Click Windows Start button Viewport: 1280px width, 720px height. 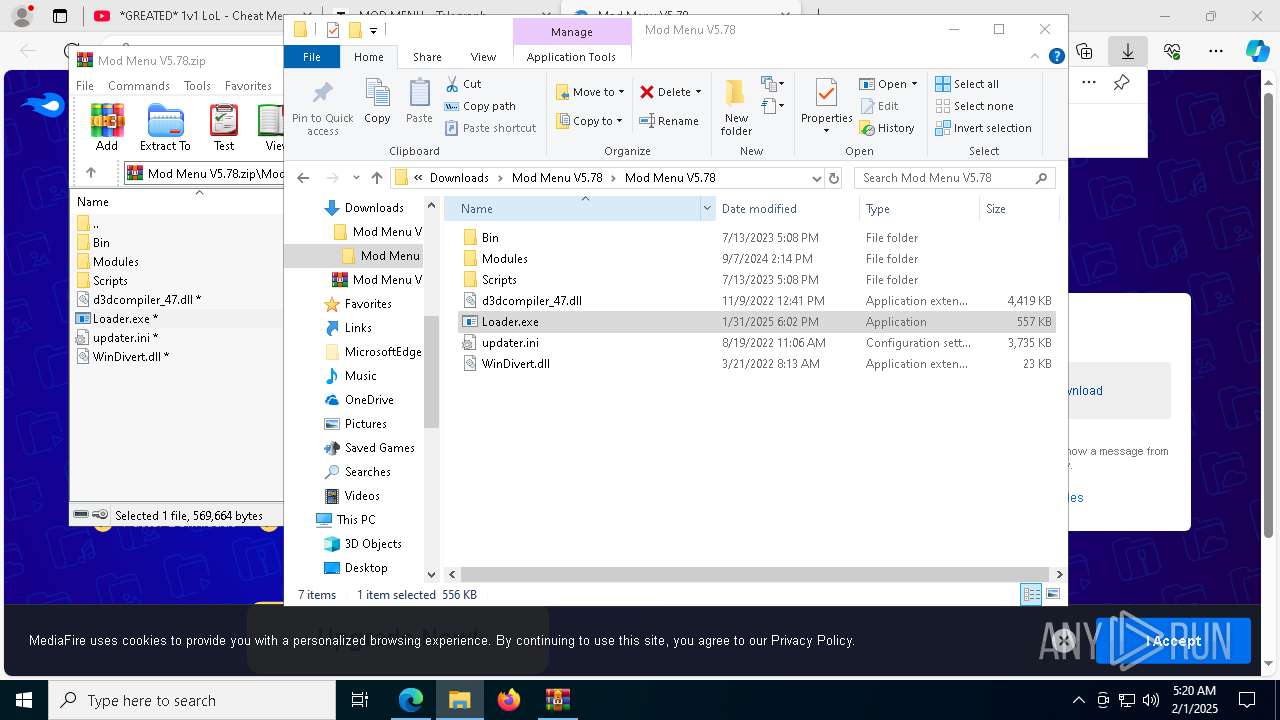(x=23, y=700)
